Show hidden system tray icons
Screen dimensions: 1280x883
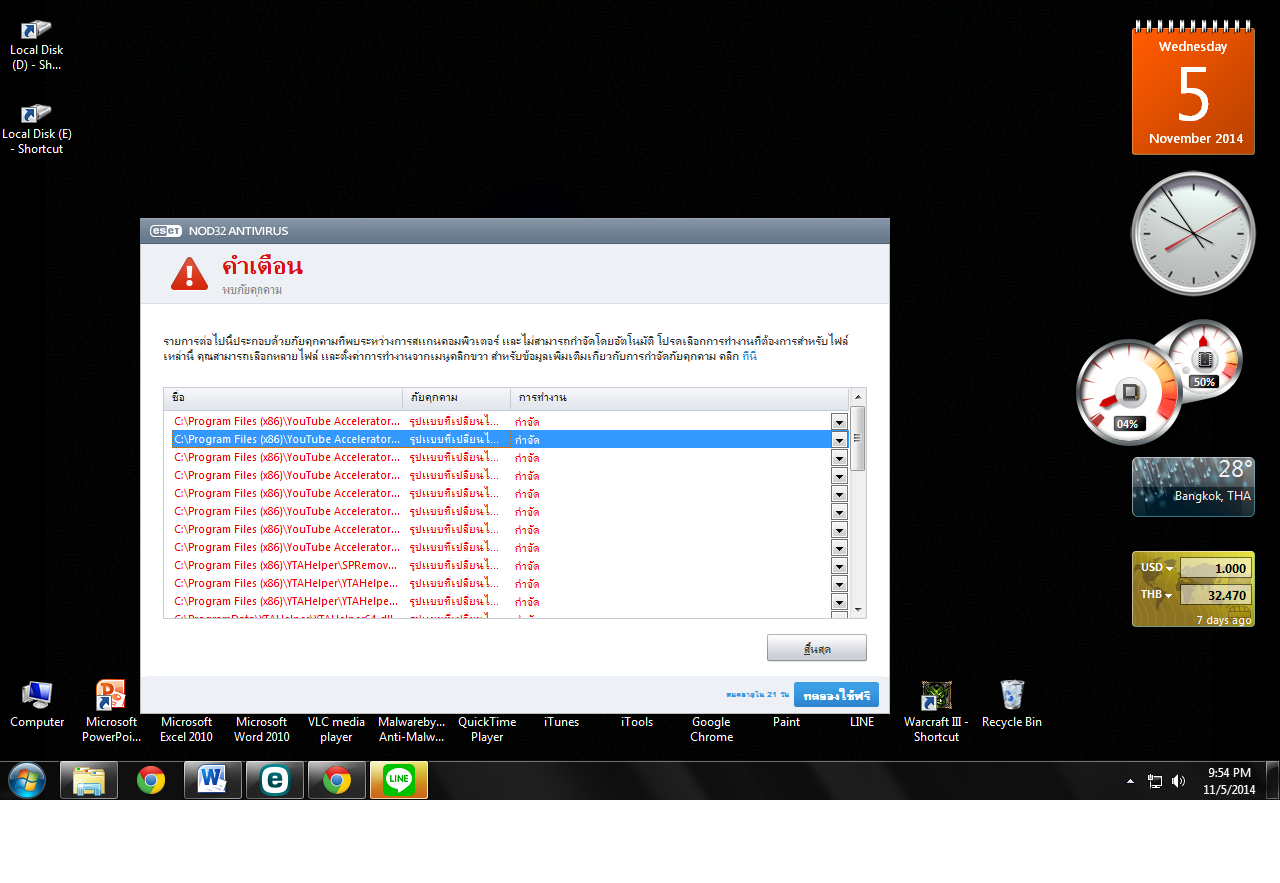click(x=1131, y=781)
